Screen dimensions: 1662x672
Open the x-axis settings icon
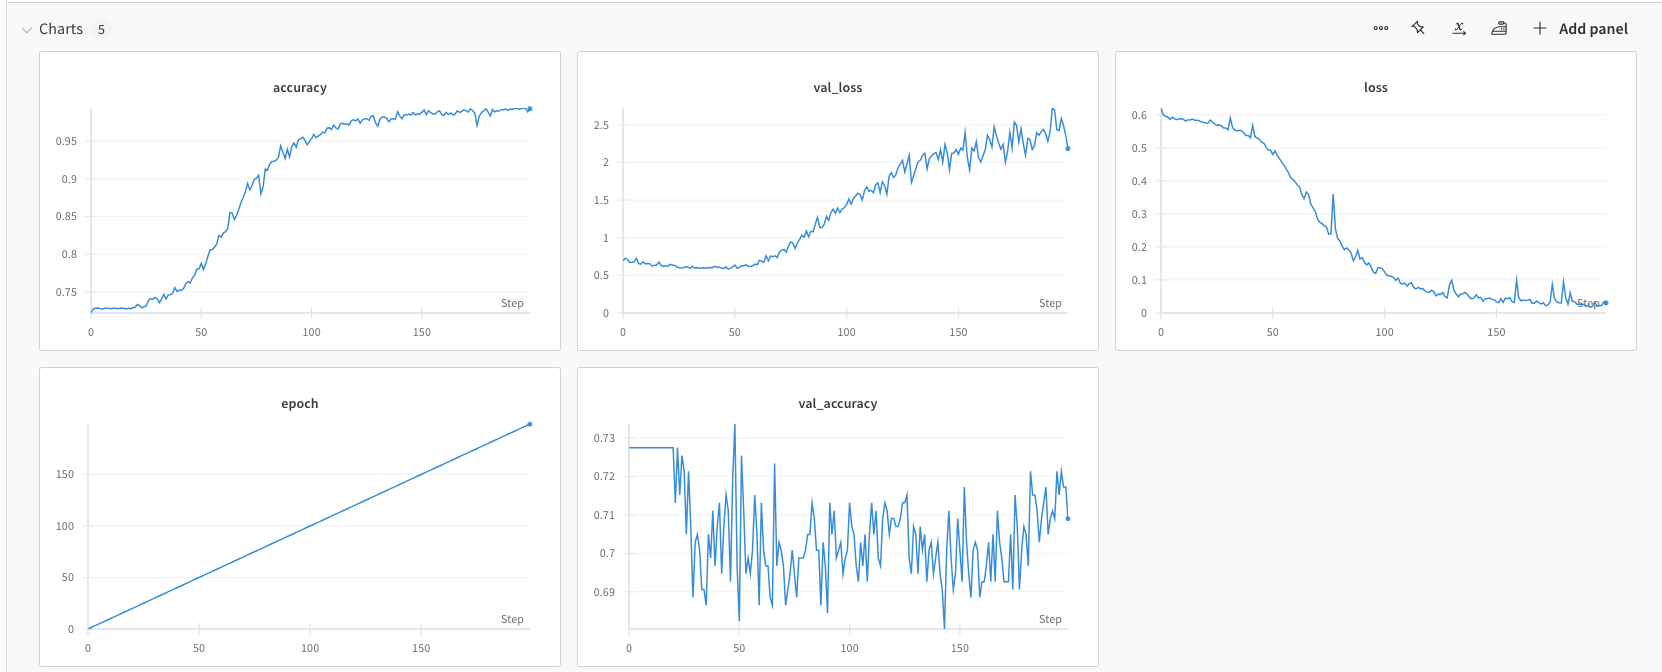tap(1459, 28)
